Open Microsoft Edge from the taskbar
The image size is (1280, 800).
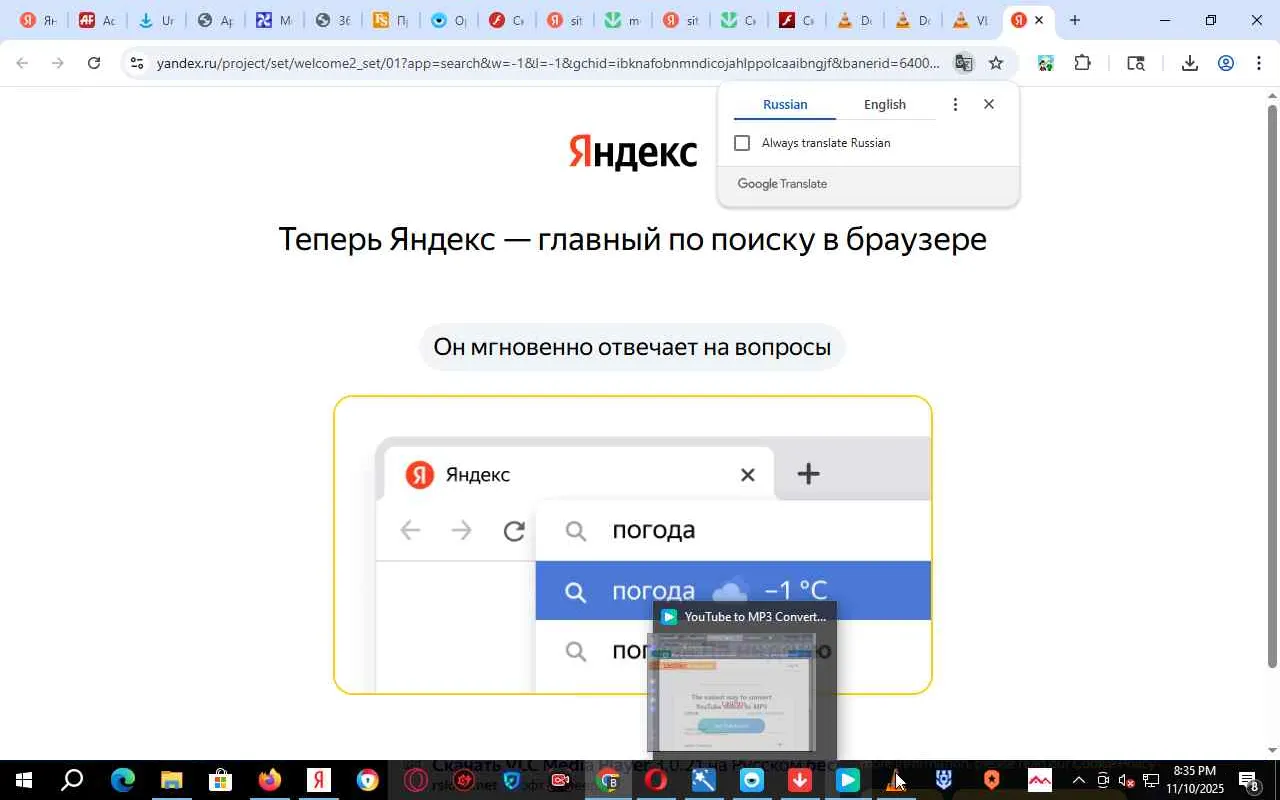[123, 781]
